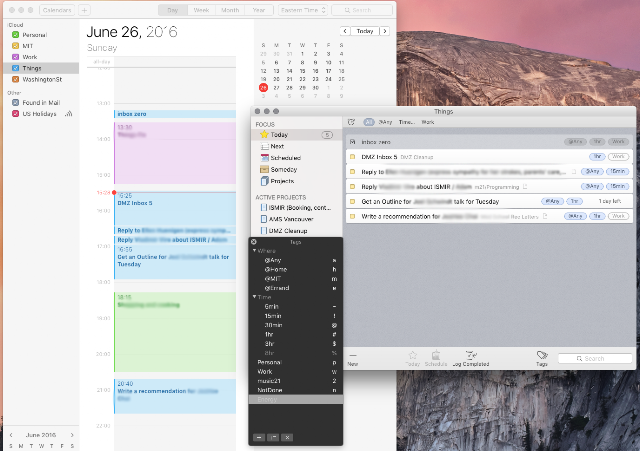Click the Today button in Calendar
This screenshot has width=640, height=451.
click(x=364, y=31)
